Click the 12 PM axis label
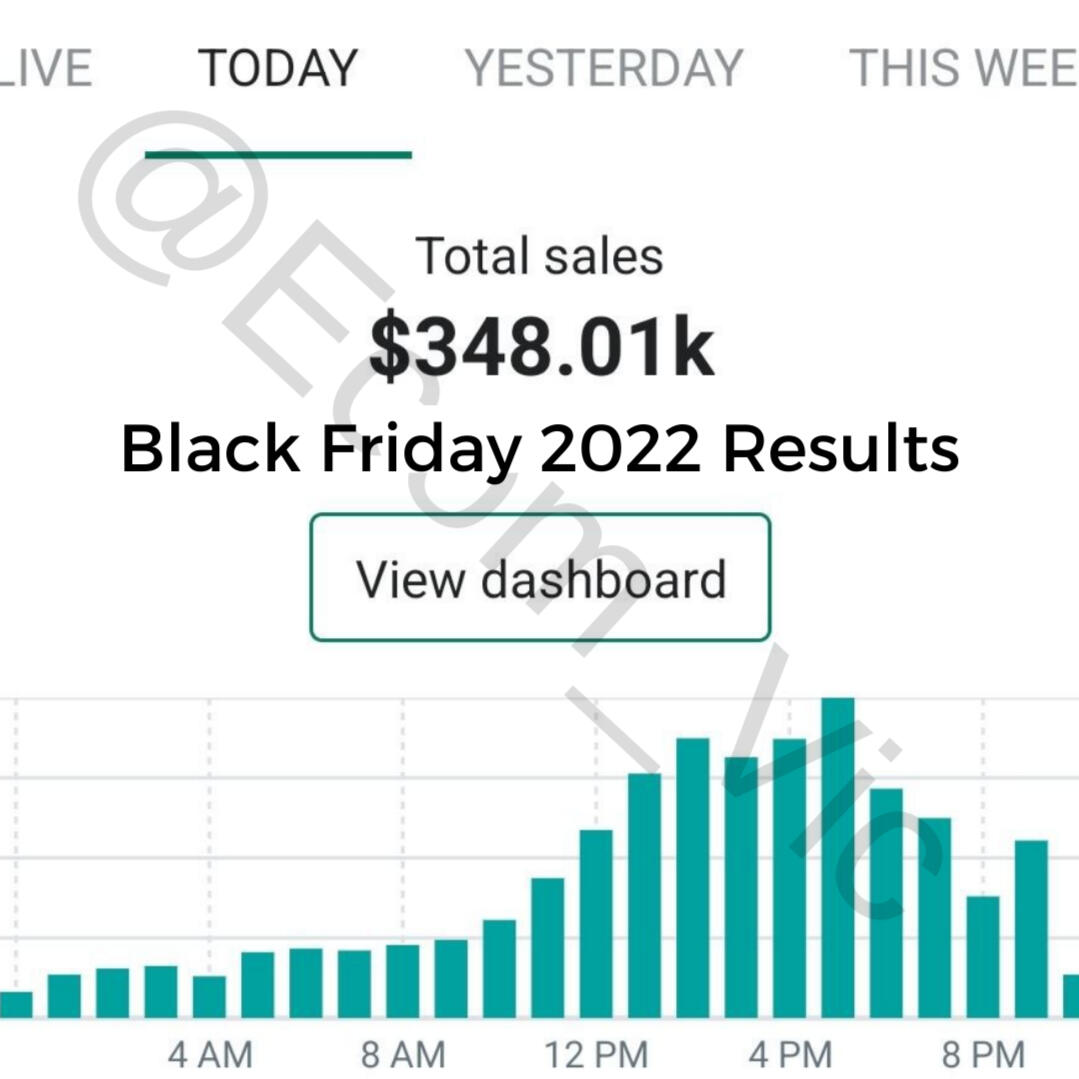Viewport: 1079px width, 1079px height. (x=596, y=1054)
